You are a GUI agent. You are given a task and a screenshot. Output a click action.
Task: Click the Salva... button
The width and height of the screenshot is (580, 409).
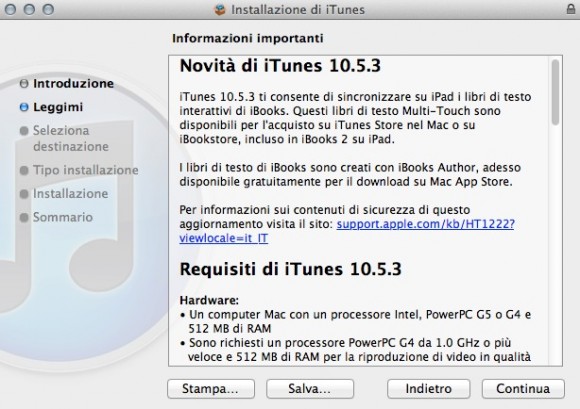pos(310,389)
